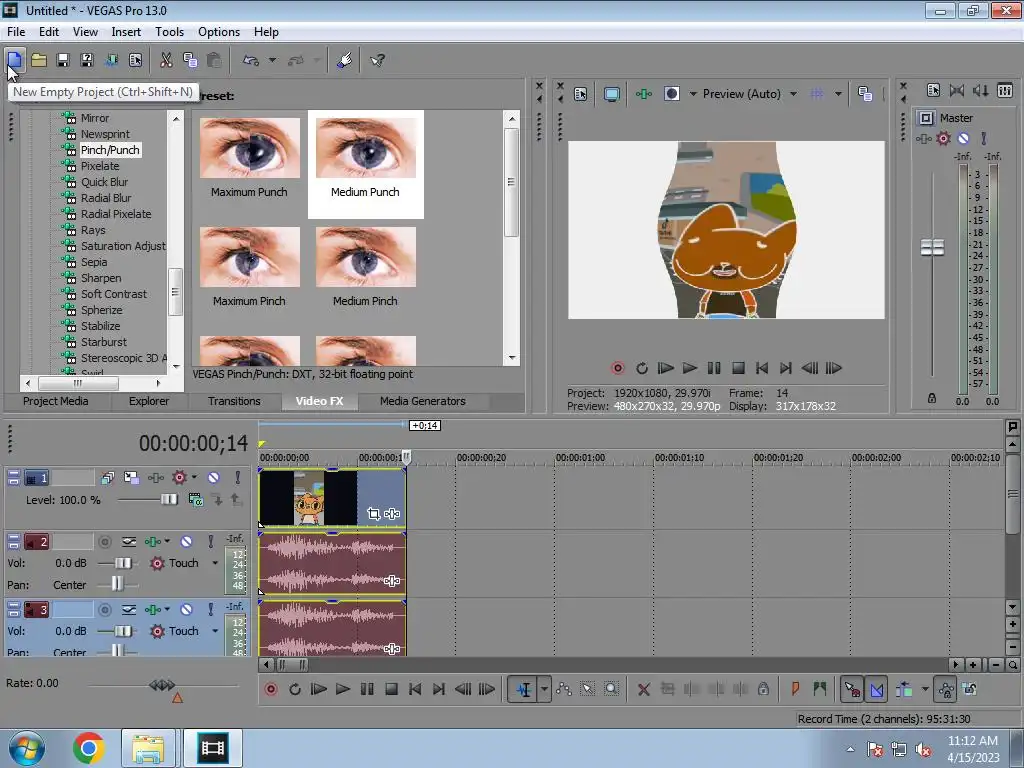Image resolution: width=1024 pixels, height=768 pixels.
Task: Switch to the Media Generators tab
Action: coord(423,401)
